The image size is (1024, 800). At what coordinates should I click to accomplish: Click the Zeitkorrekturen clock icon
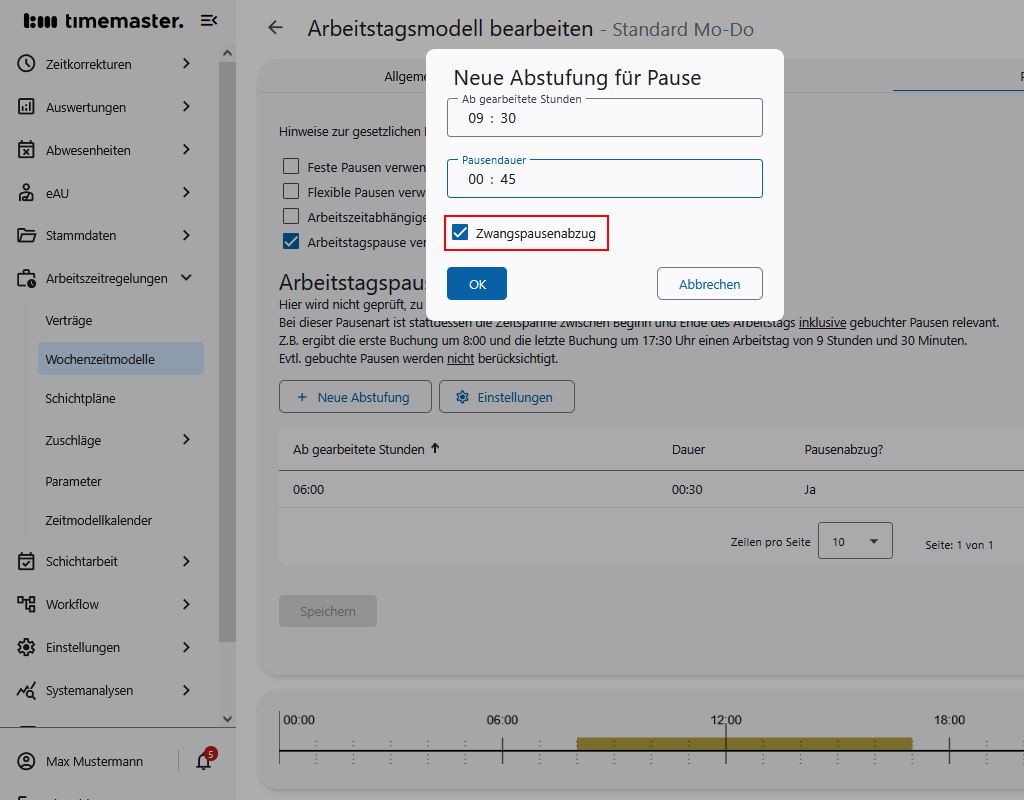pos(26,64)
